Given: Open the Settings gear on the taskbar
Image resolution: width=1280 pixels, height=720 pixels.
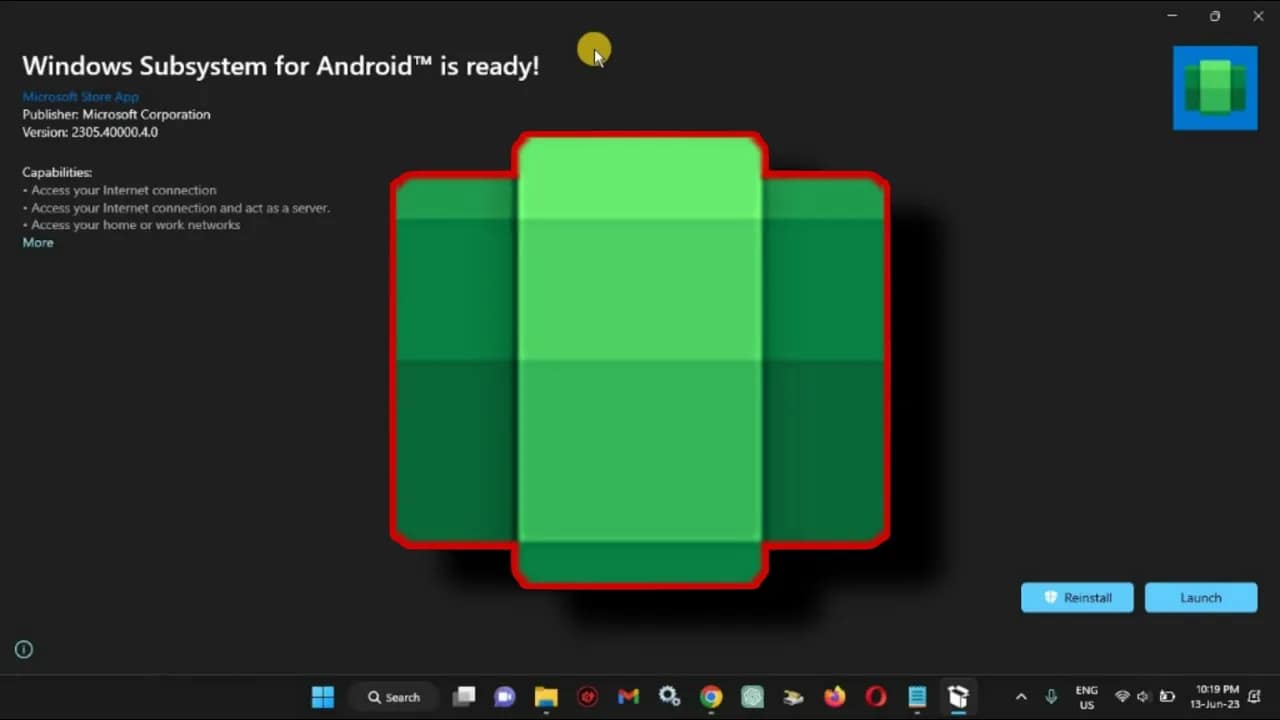Looking at the screenshot, I should [669, 696].
